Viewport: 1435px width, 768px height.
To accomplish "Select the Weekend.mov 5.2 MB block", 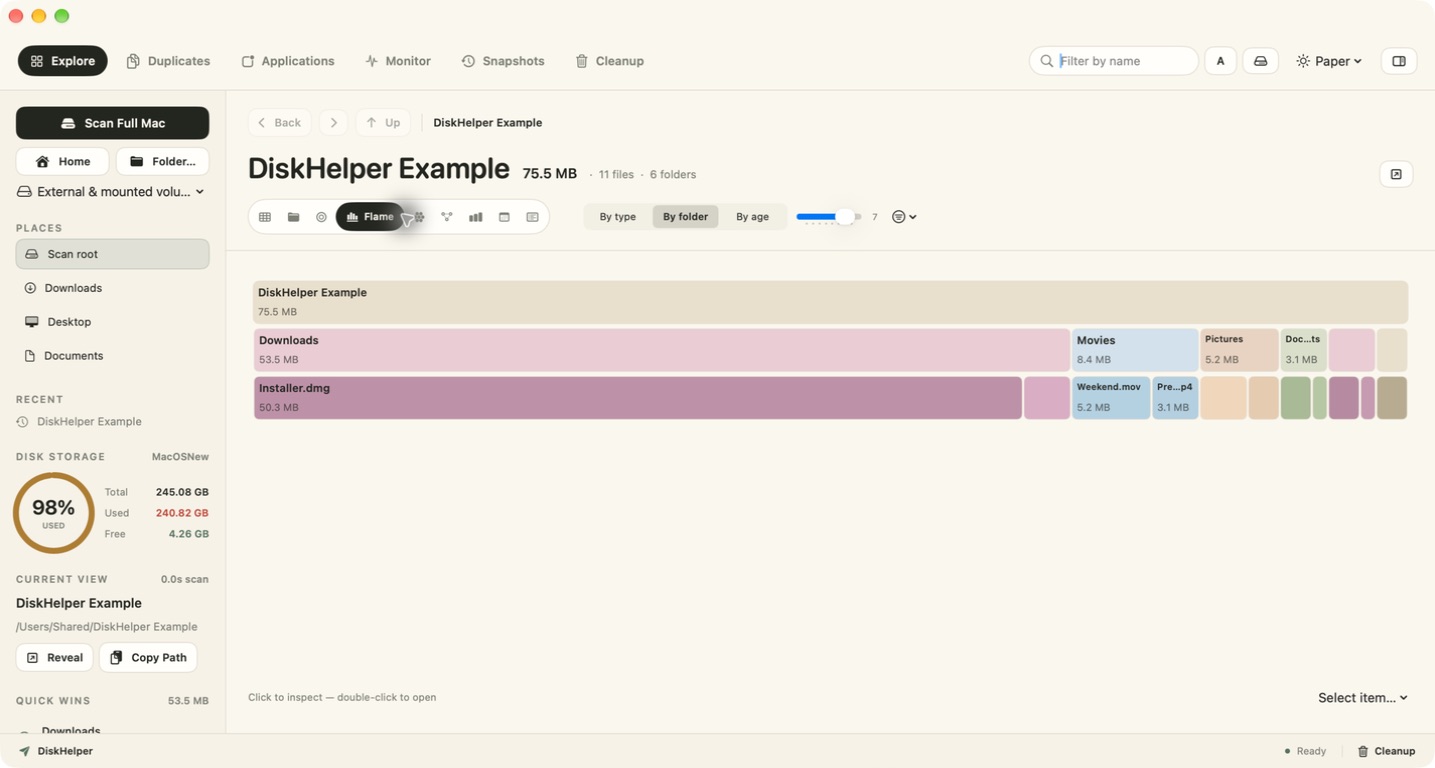I will [x=1111, y=398].
